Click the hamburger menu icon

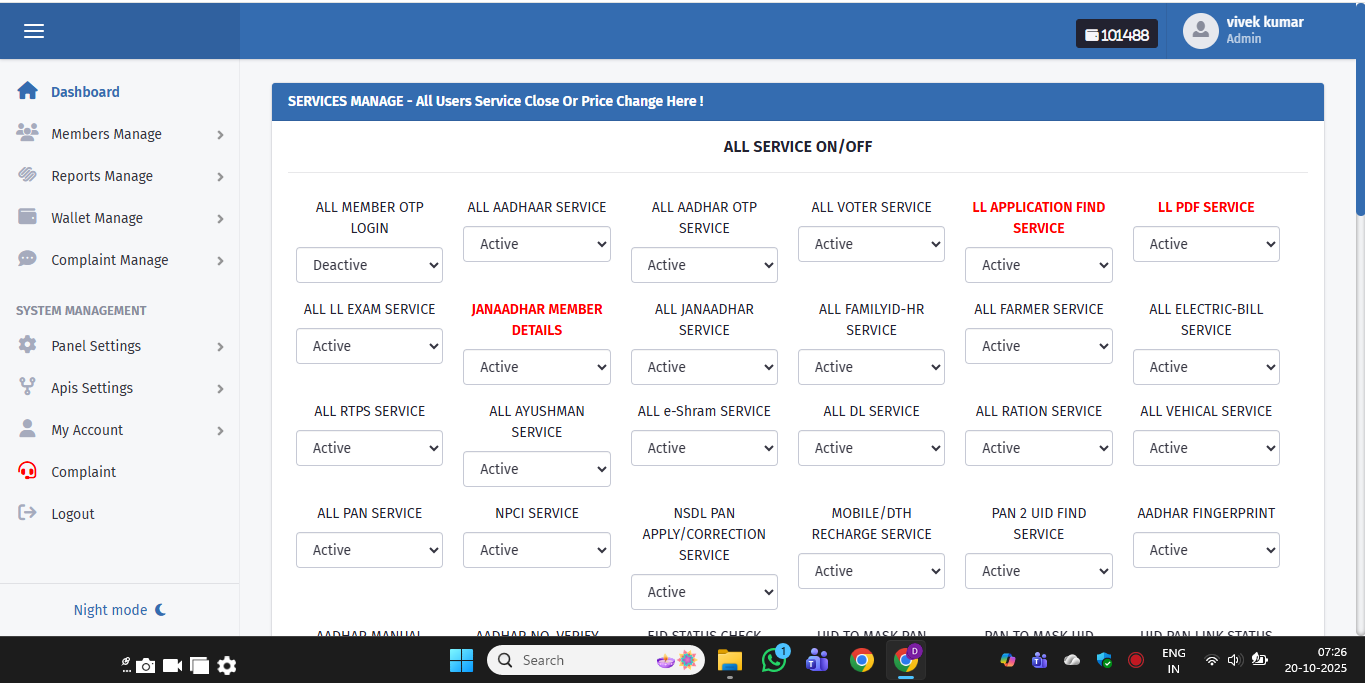click(x=34, y=31)
